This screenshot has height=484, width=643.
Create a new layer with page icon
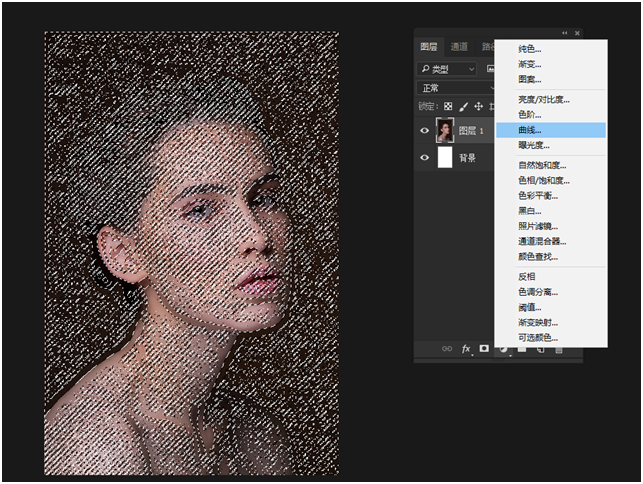[x=540, y=350]
